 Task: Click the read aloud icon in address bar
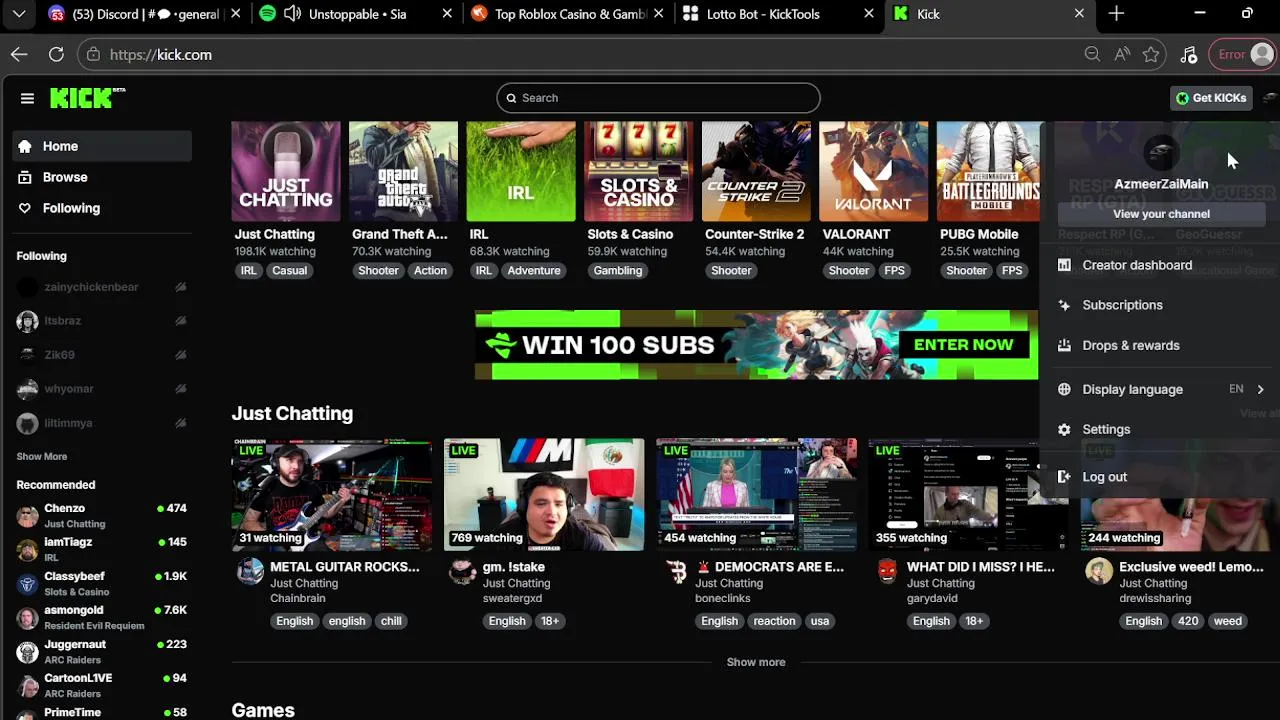click(1122, 55)
